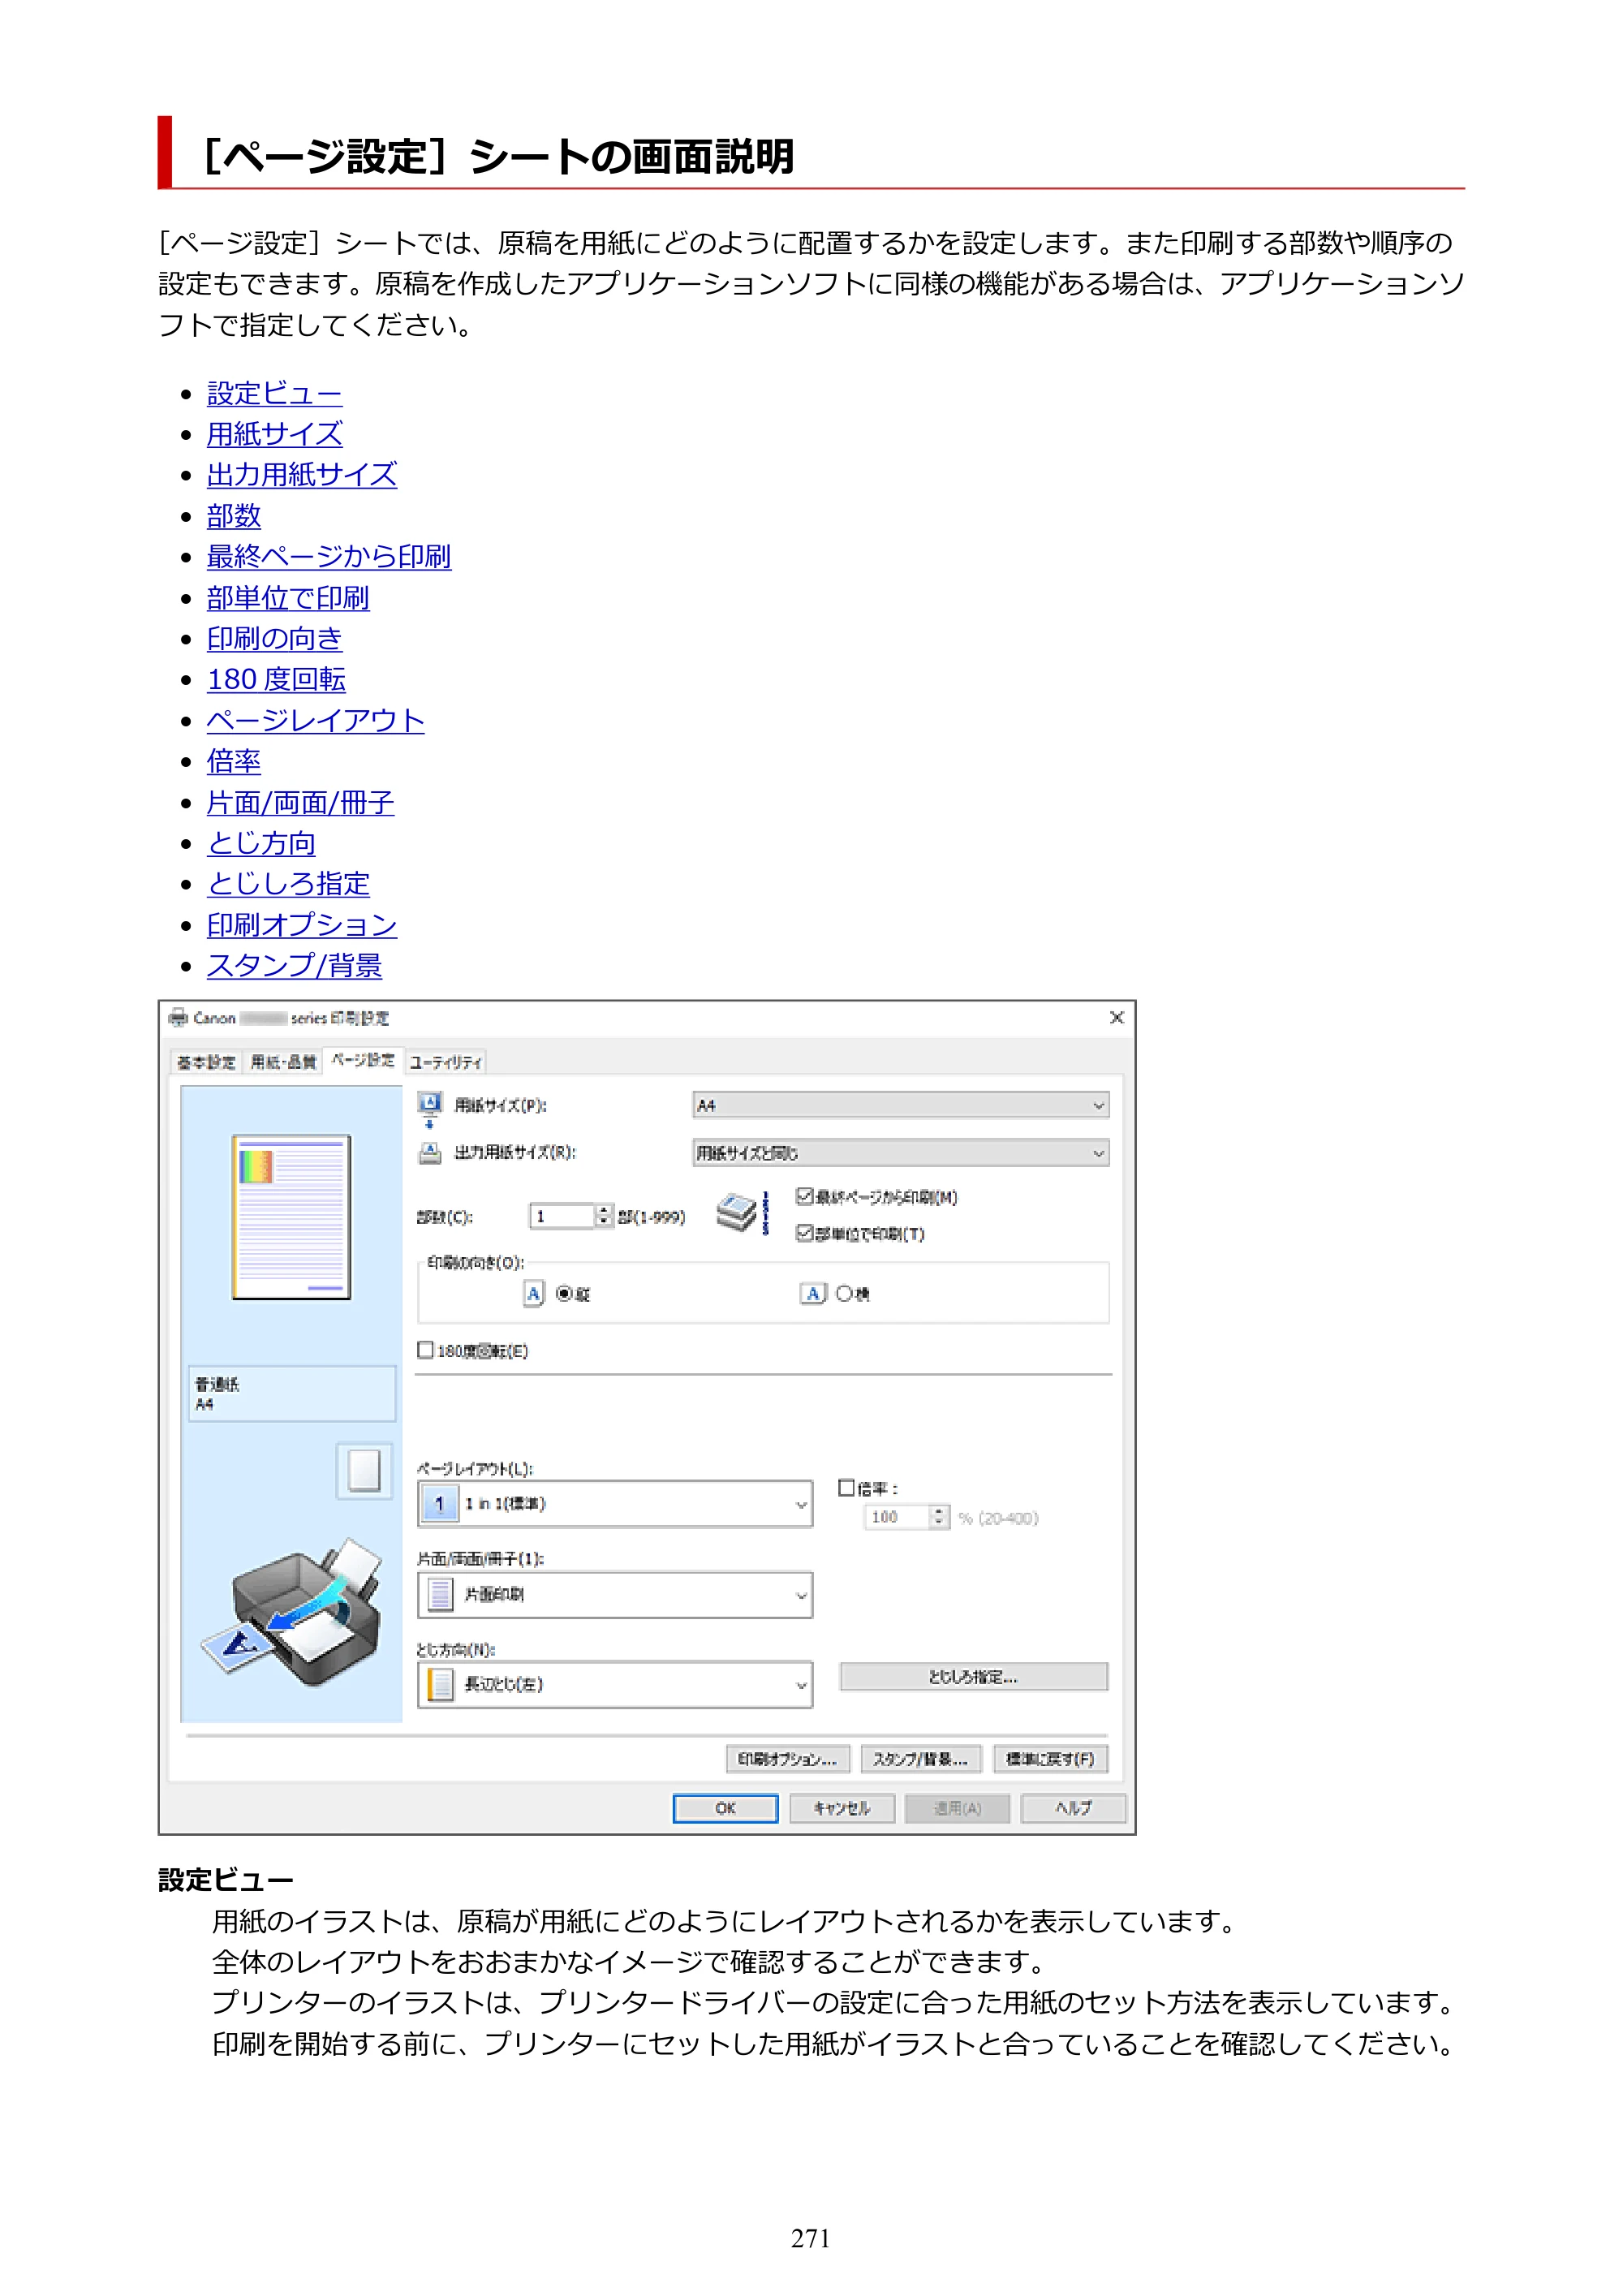The height and width of the screenshot is (2296, 1623).
Task: Enable 180度回転 checkbox
Action: [425, 1351]
